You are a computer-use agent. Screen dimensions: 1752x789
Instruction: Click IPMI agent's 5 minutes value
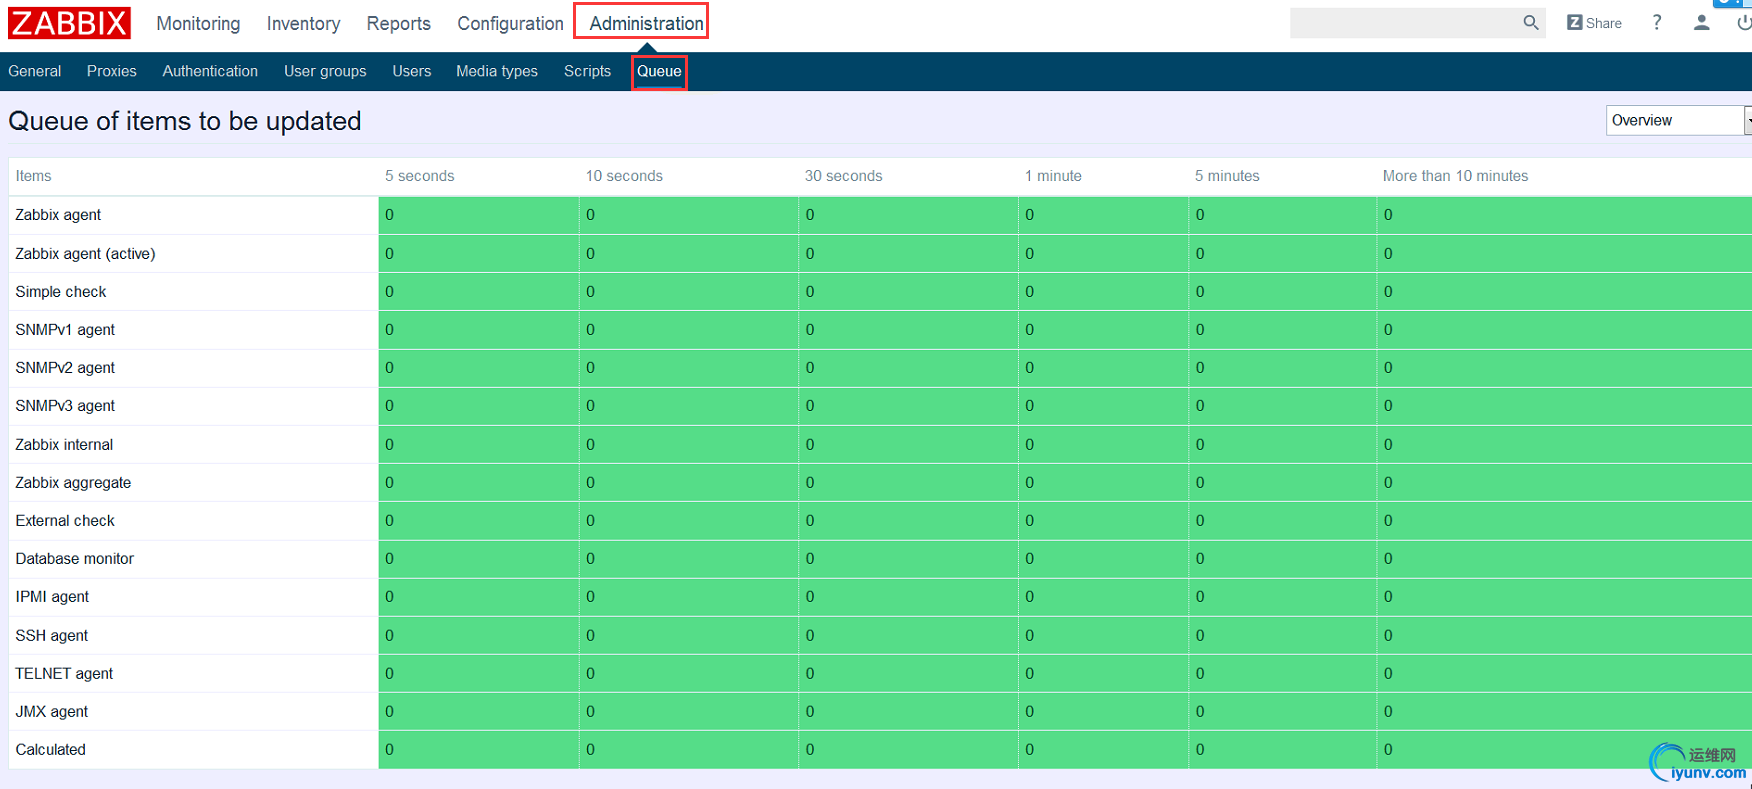[x=1200, y=597]
